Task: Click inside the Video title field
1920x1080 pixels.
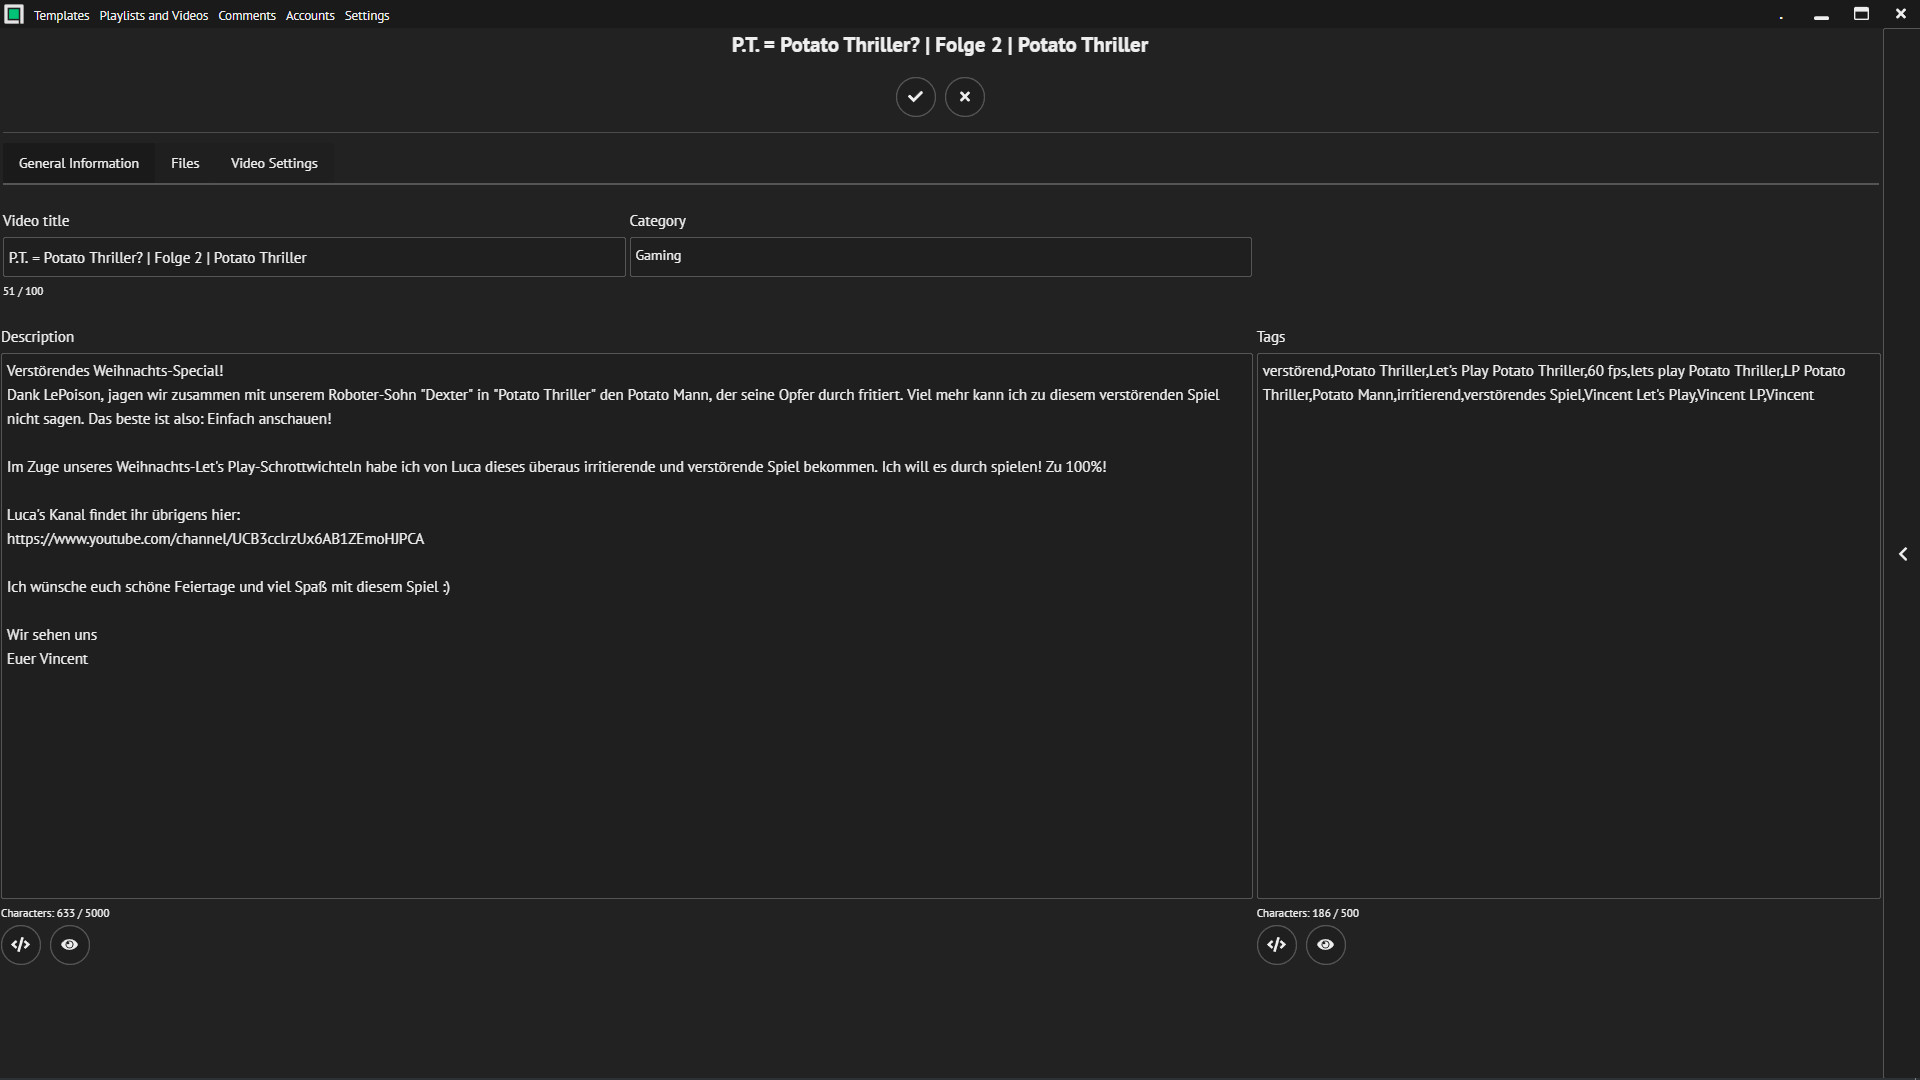Action: [x=313, y=257]
